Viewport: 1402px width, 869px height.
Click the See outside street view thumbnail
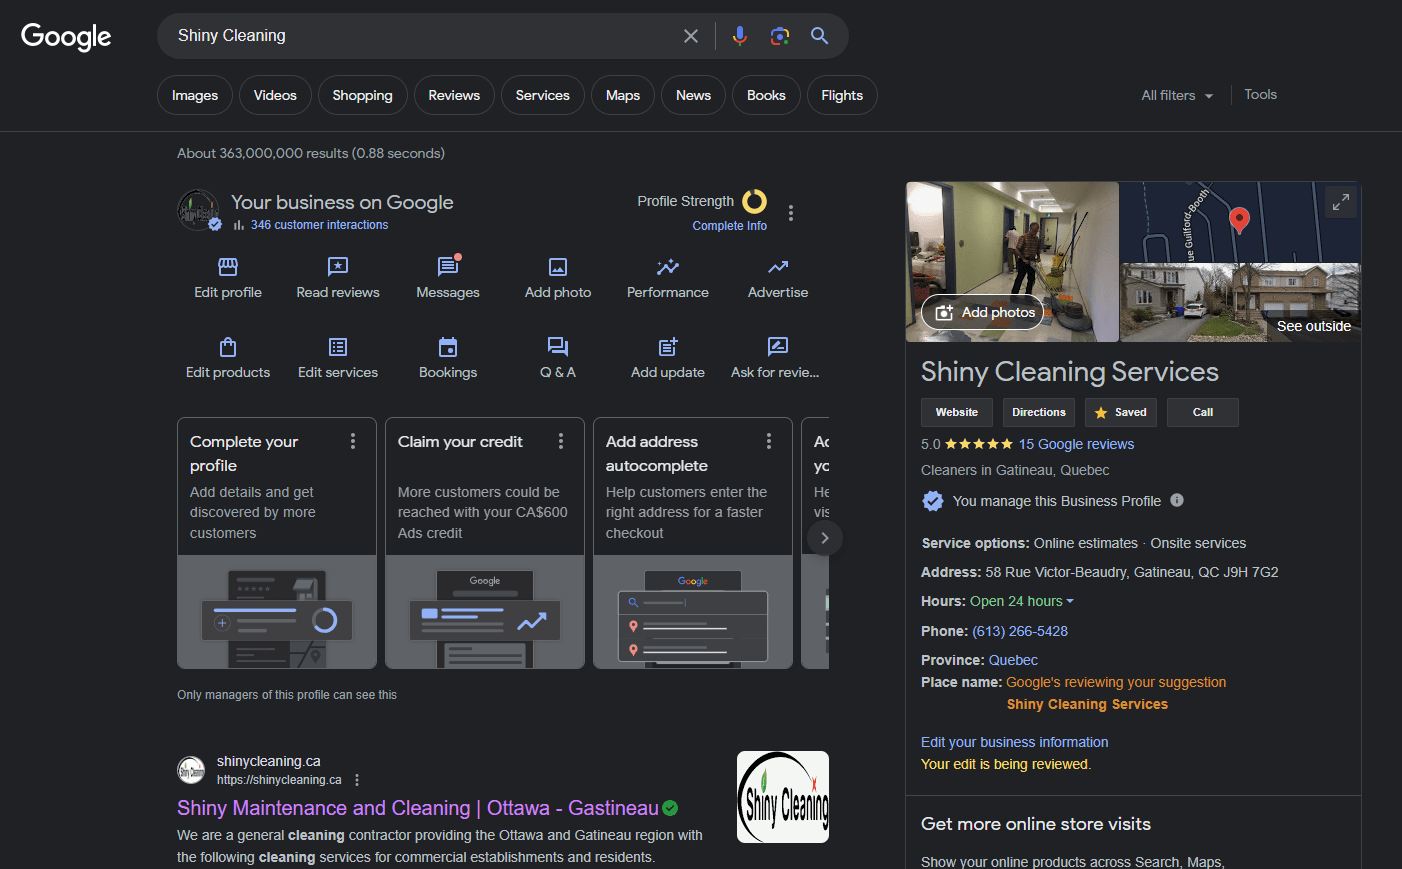pos(1240,303)
